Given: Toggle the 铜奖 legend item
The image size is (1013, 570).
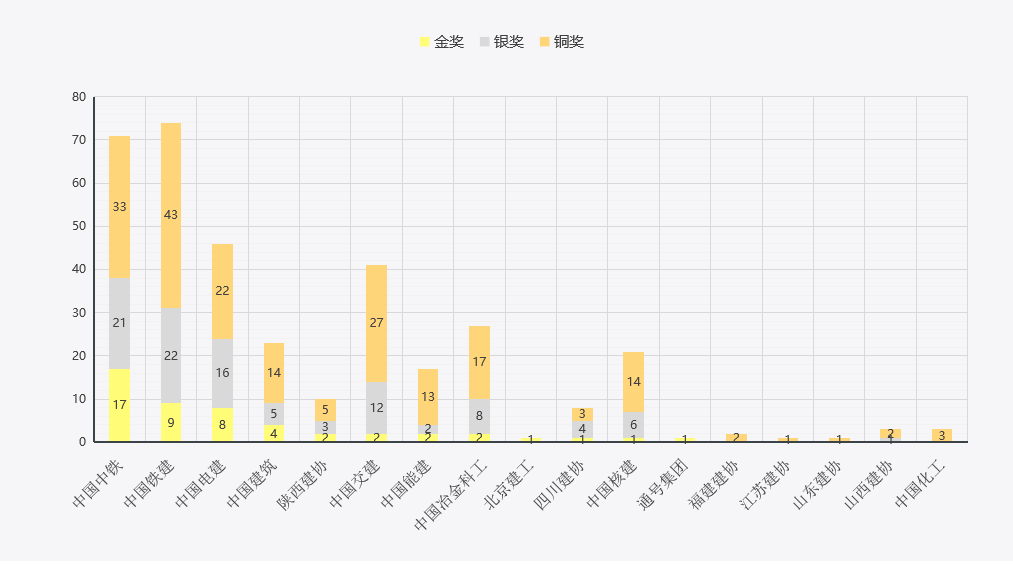Looking at the screenshot, I should pos(561,42).
